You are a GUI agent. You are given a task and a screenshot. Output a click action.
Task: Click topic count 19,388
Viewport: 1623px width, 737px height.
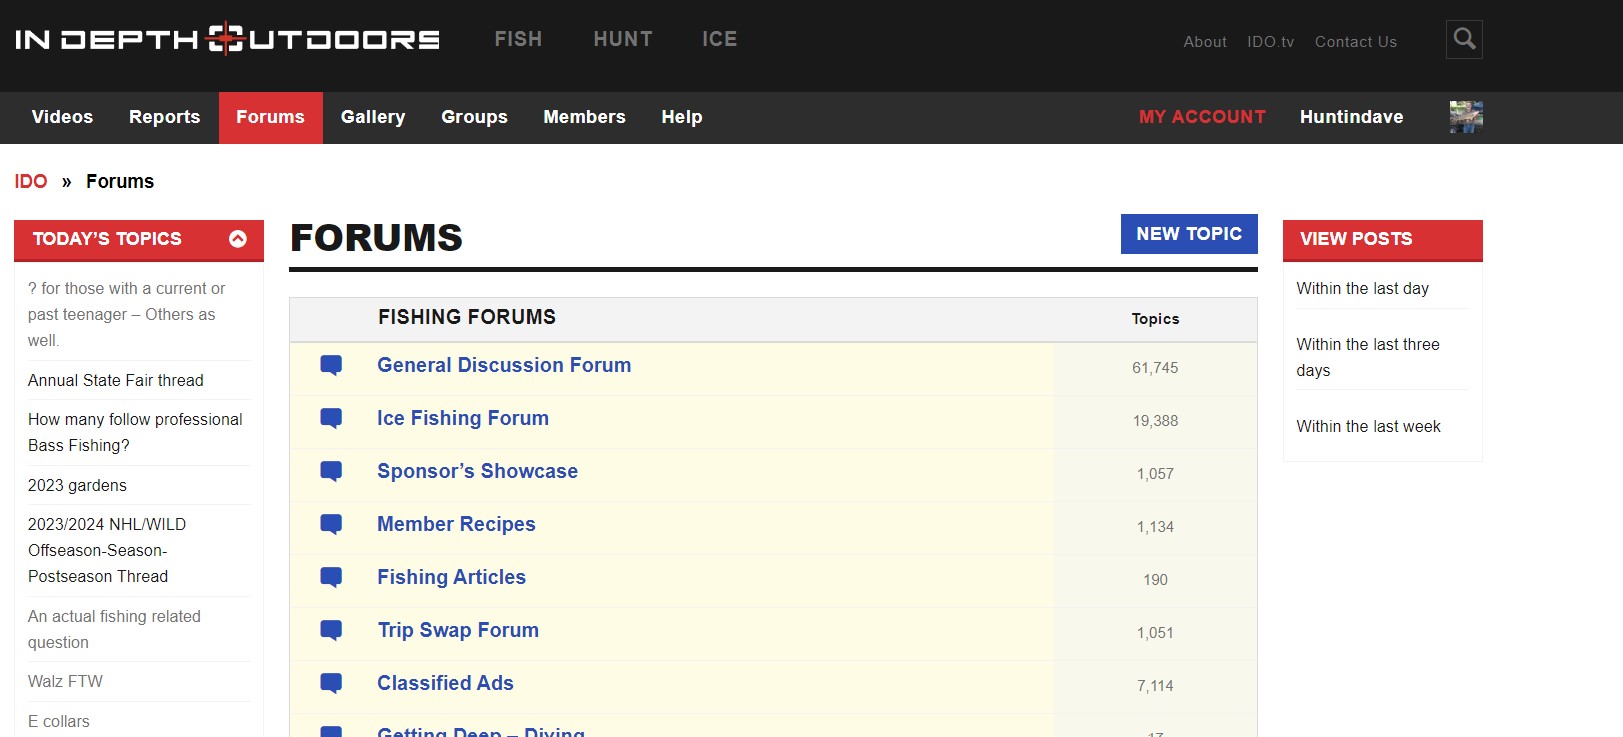(x=1155, y=421)
